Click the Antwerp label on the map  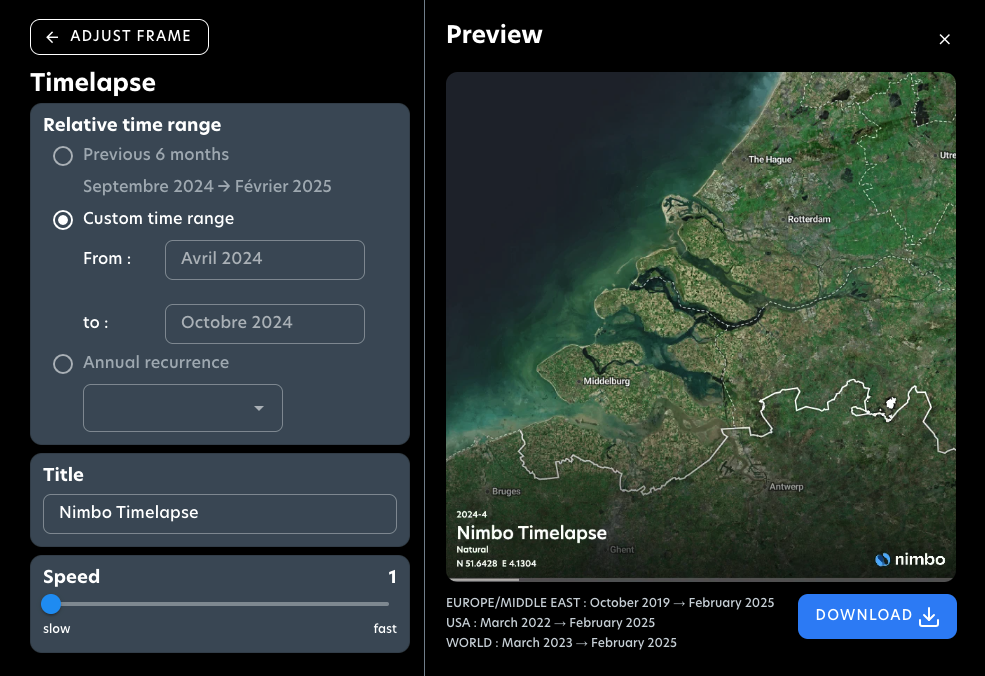786,486
